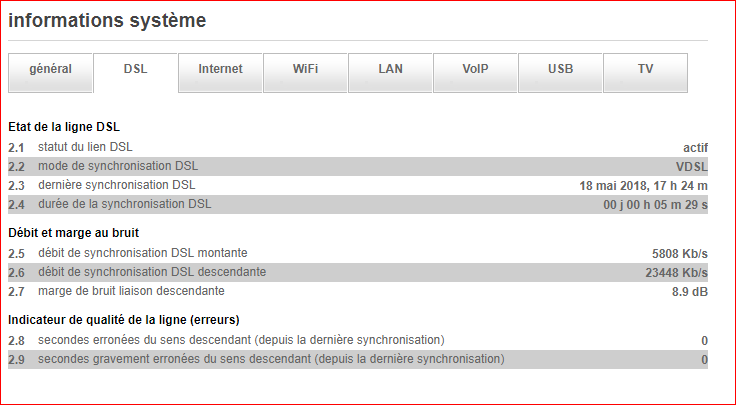This screenshot has width=736, height=405.
Task: Select the DSL tab
Action: (135, 70)
